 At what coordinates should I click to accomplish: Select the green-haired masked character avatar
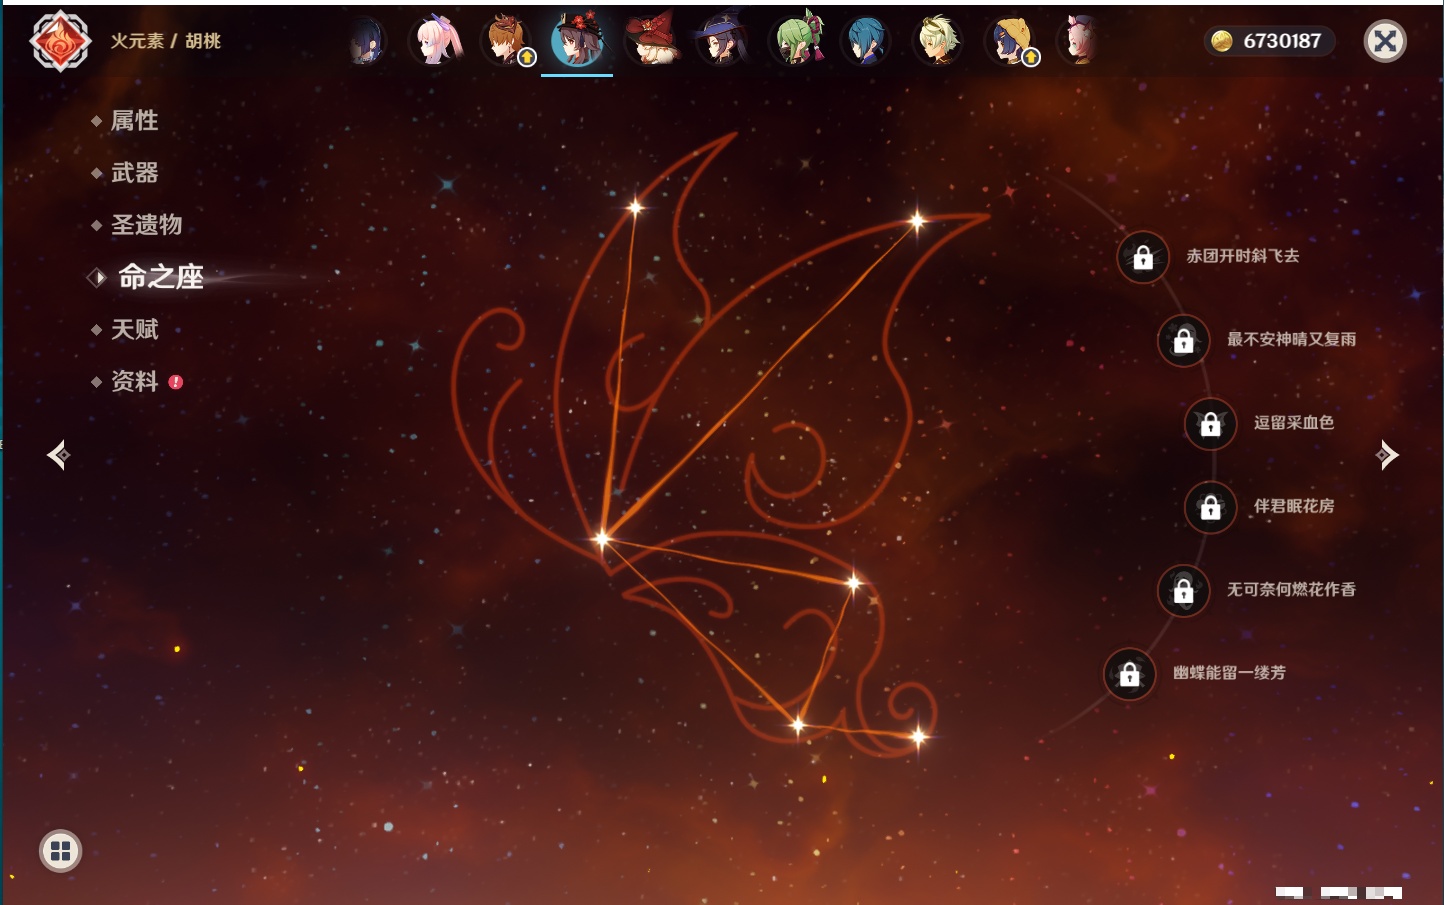(x=796, y=40)
